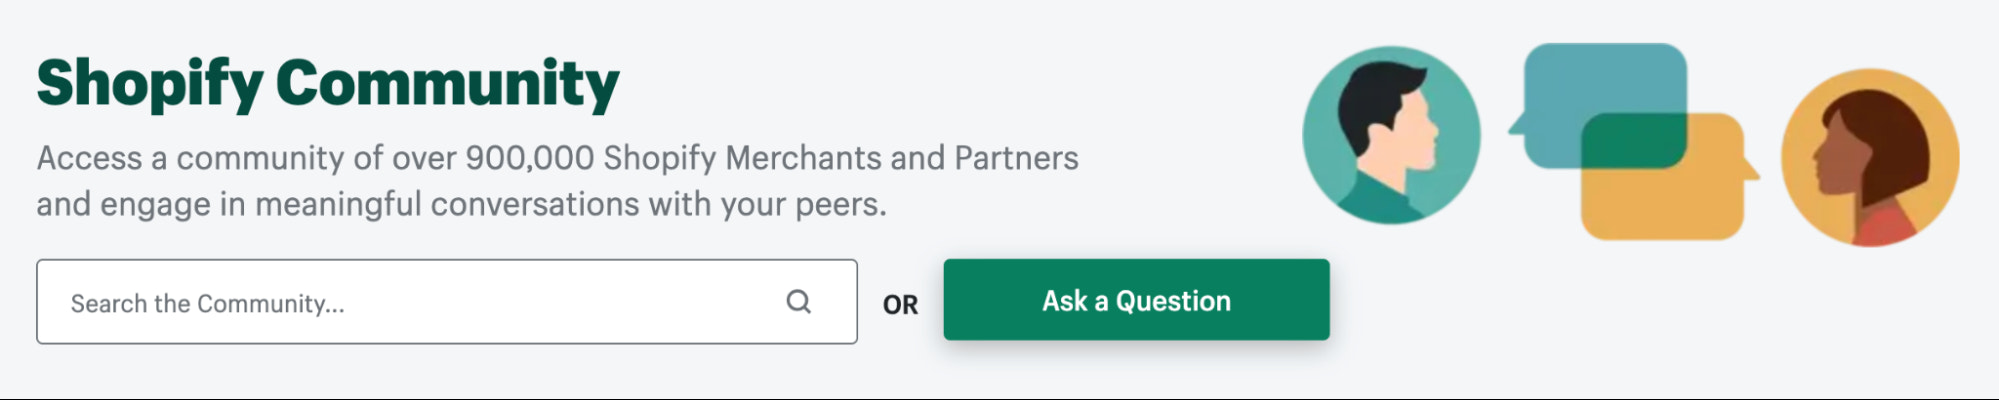This screenshot has width=1999, height=400.
Task: Click the word "Community" in the title
Action: (x=447, y=83)
